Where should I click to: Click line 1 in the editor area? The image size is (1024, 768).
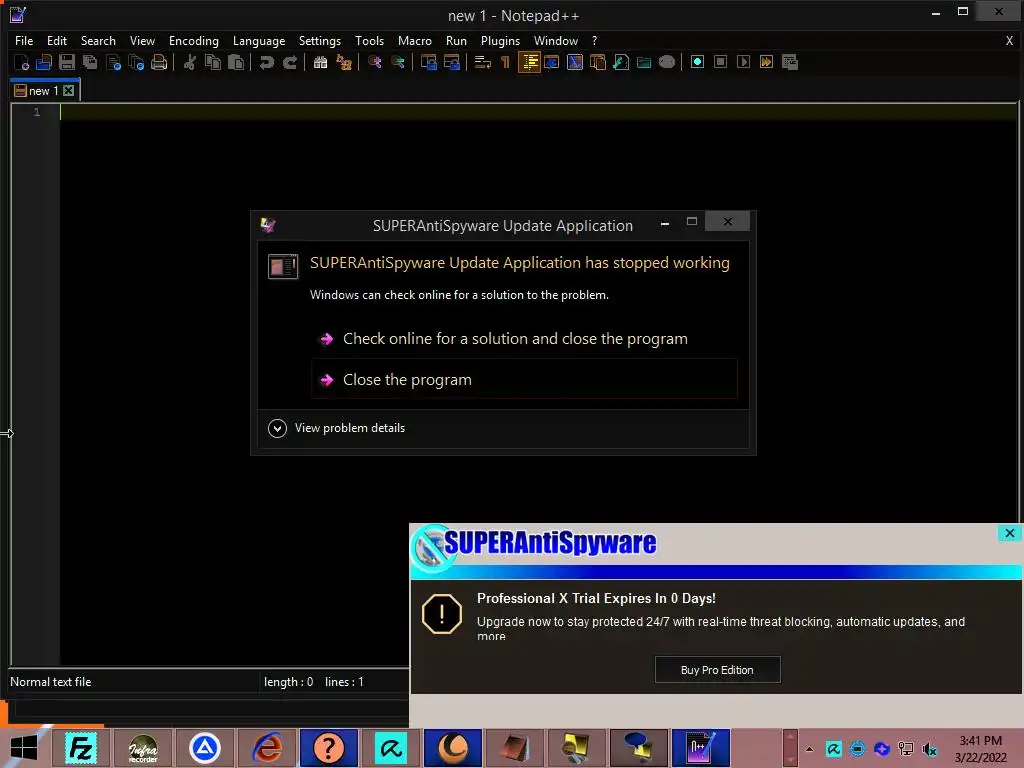538,112
